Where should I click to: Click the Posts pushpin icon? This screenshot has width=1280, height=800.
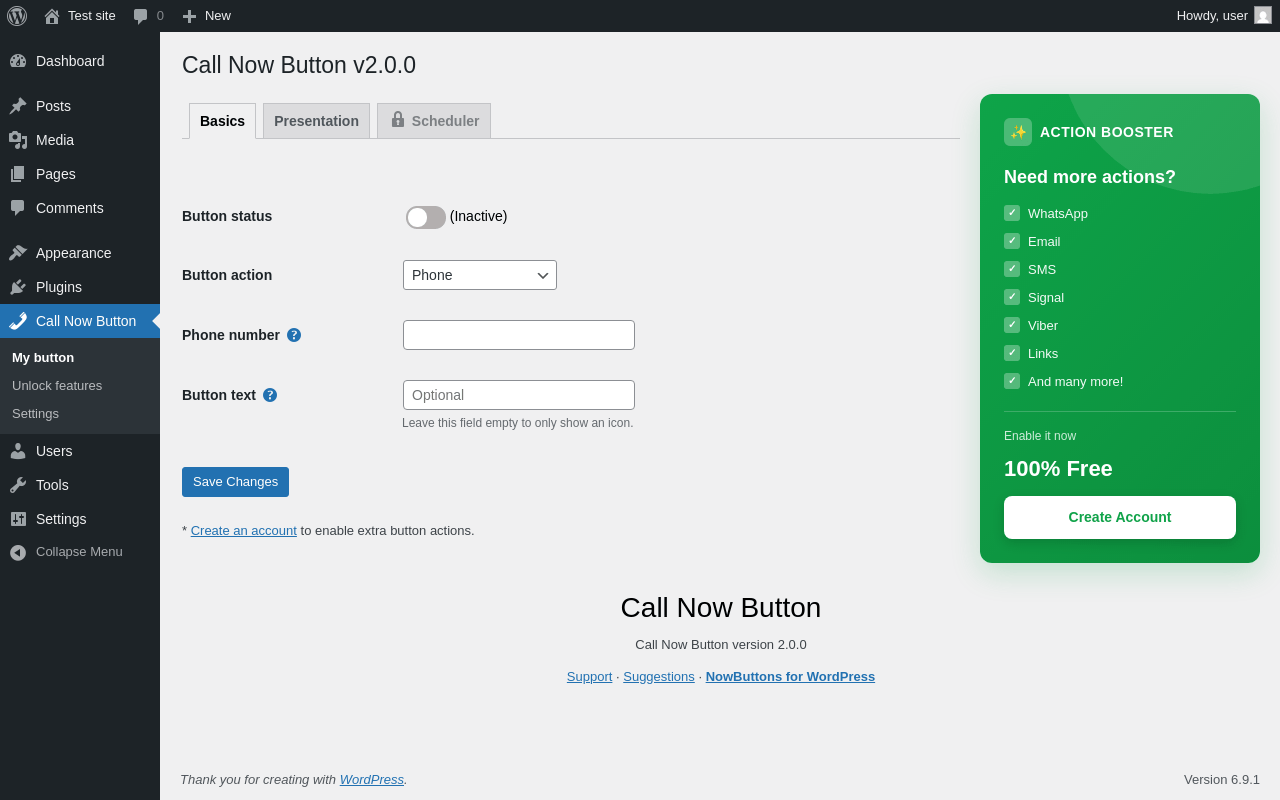point(18,106)
